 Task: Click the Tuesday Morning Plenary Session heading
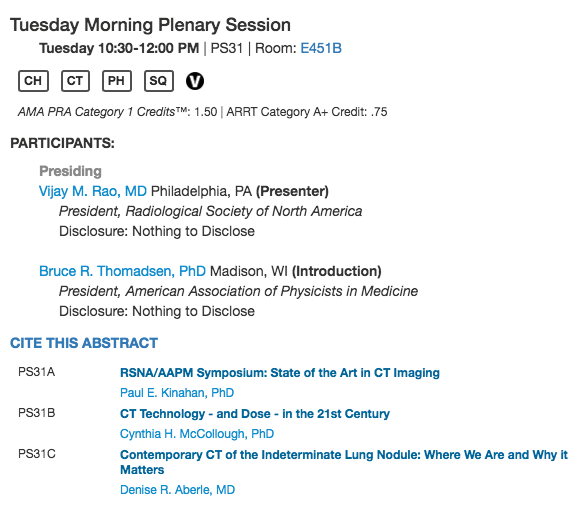pyautogui.click(x=150, y=25)
